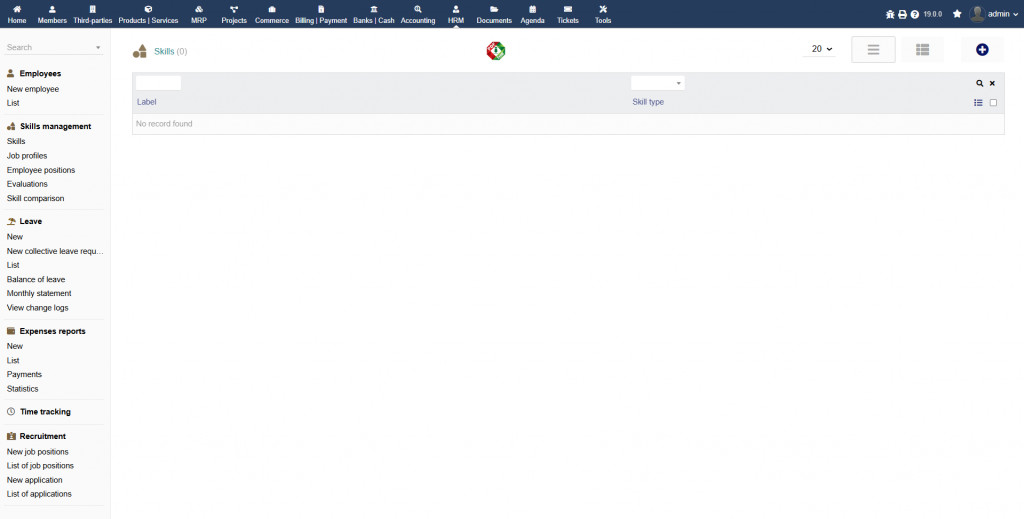Screen dimensions: 1024x519
Task: Open Job profiles link
Action: pyautogui.click(x=27, y=155)
